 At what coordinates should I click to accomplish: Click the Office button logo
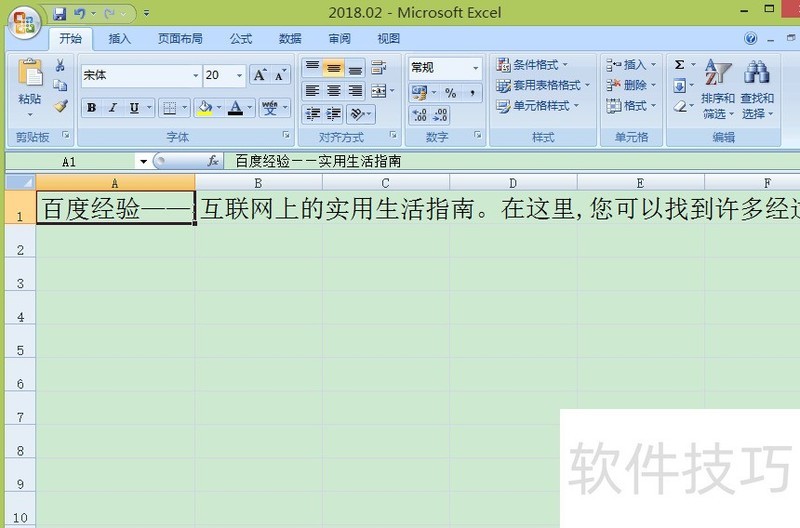click(24, 23)
